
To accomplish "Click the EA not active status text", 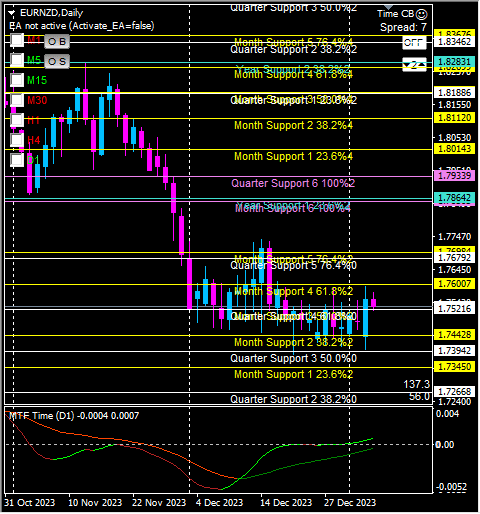I will click(82, 26).
